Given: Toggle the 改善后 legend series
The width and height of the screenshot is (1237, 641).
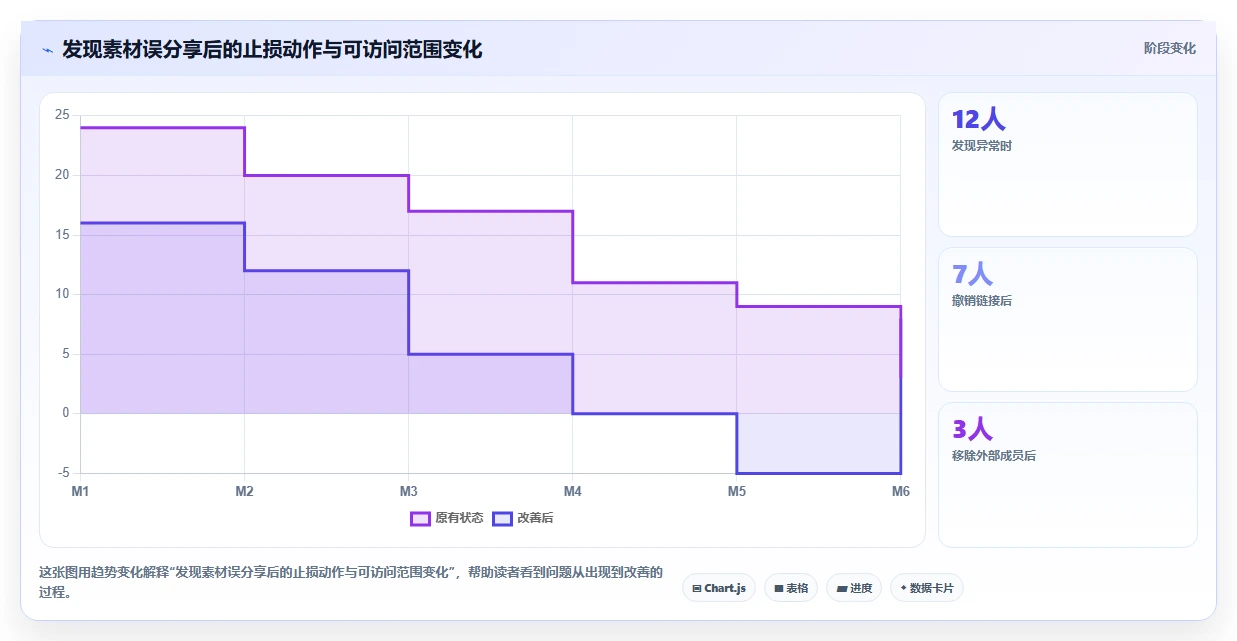Looking at the screenshot, I should point(523,518).
